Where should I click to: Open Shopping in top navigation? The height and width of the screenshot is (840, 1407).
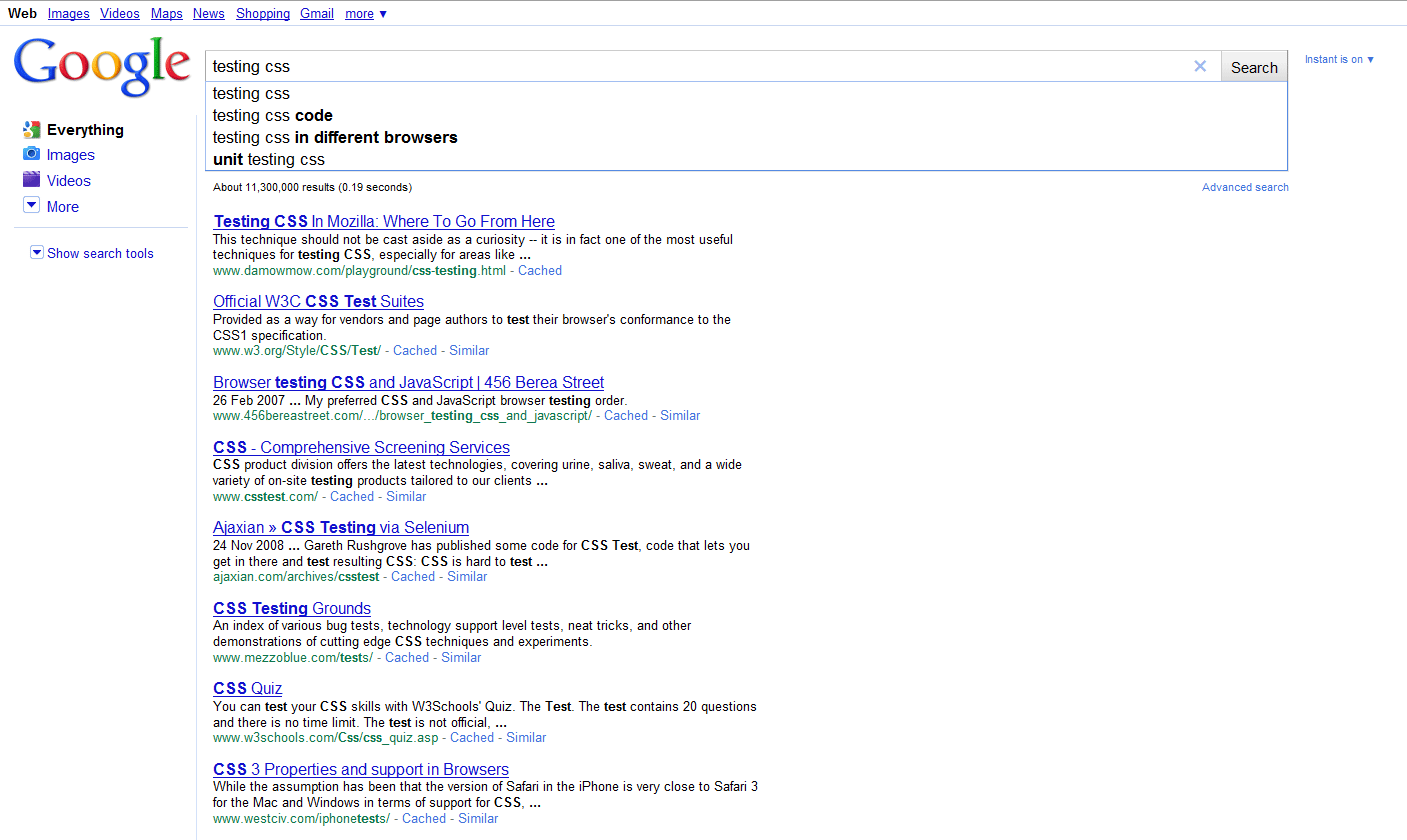[x=263, y=14]
